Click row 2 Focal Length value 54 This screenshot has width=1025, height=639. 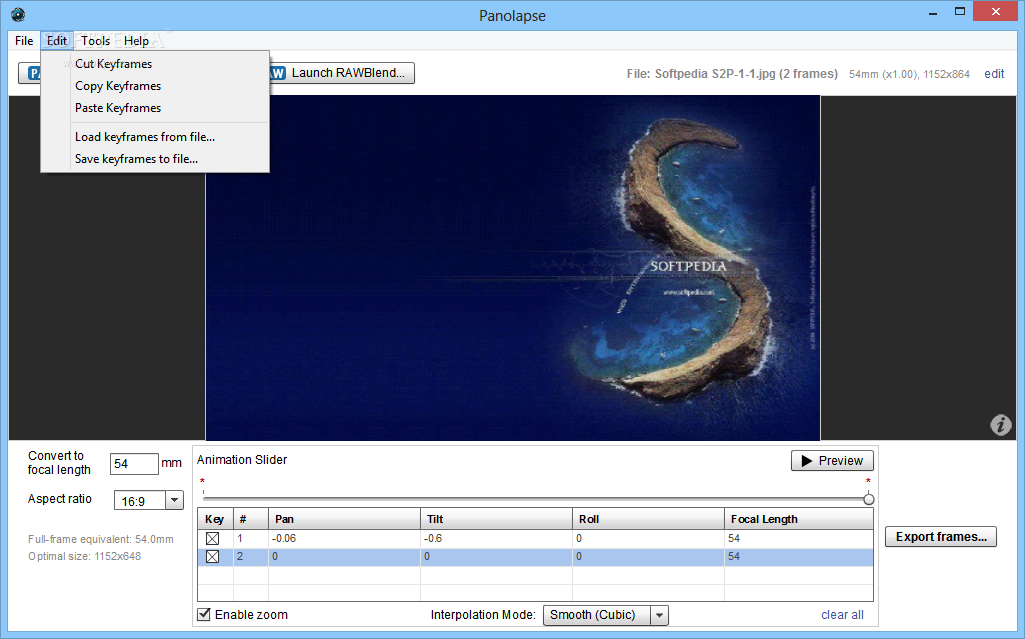[x=799, y=557]
